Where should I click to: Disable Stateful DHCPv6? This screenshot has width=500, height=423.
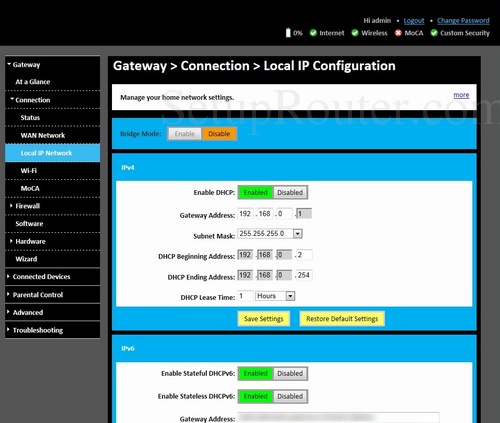pos(290,373)
